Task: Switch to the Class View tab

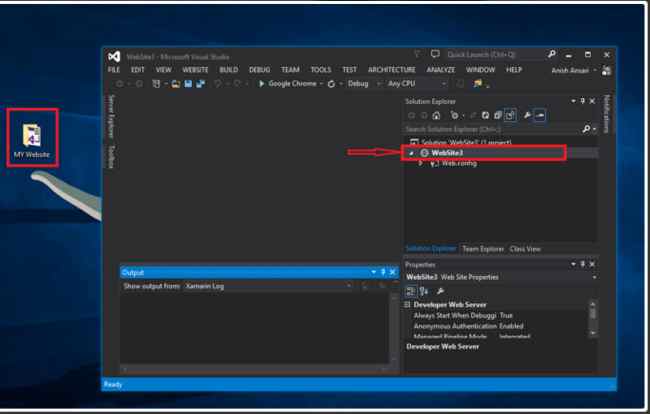Action: coord(525,249)
